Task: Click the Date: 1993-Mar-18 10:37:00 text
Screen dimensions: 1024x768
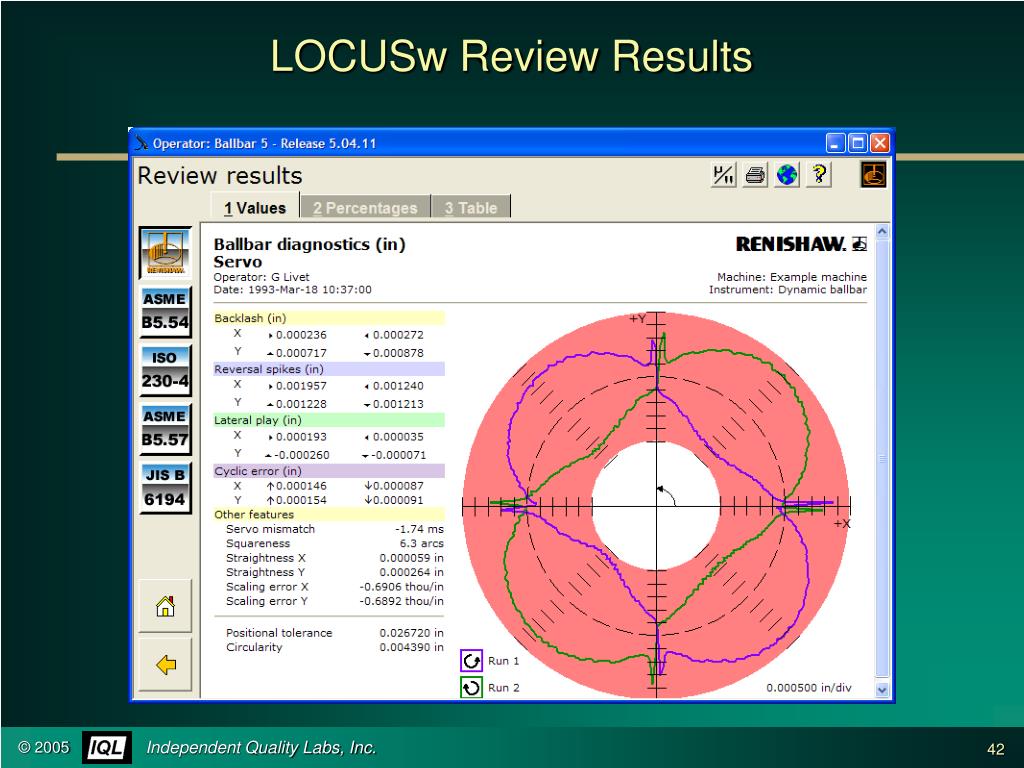Action: point(293,289)
